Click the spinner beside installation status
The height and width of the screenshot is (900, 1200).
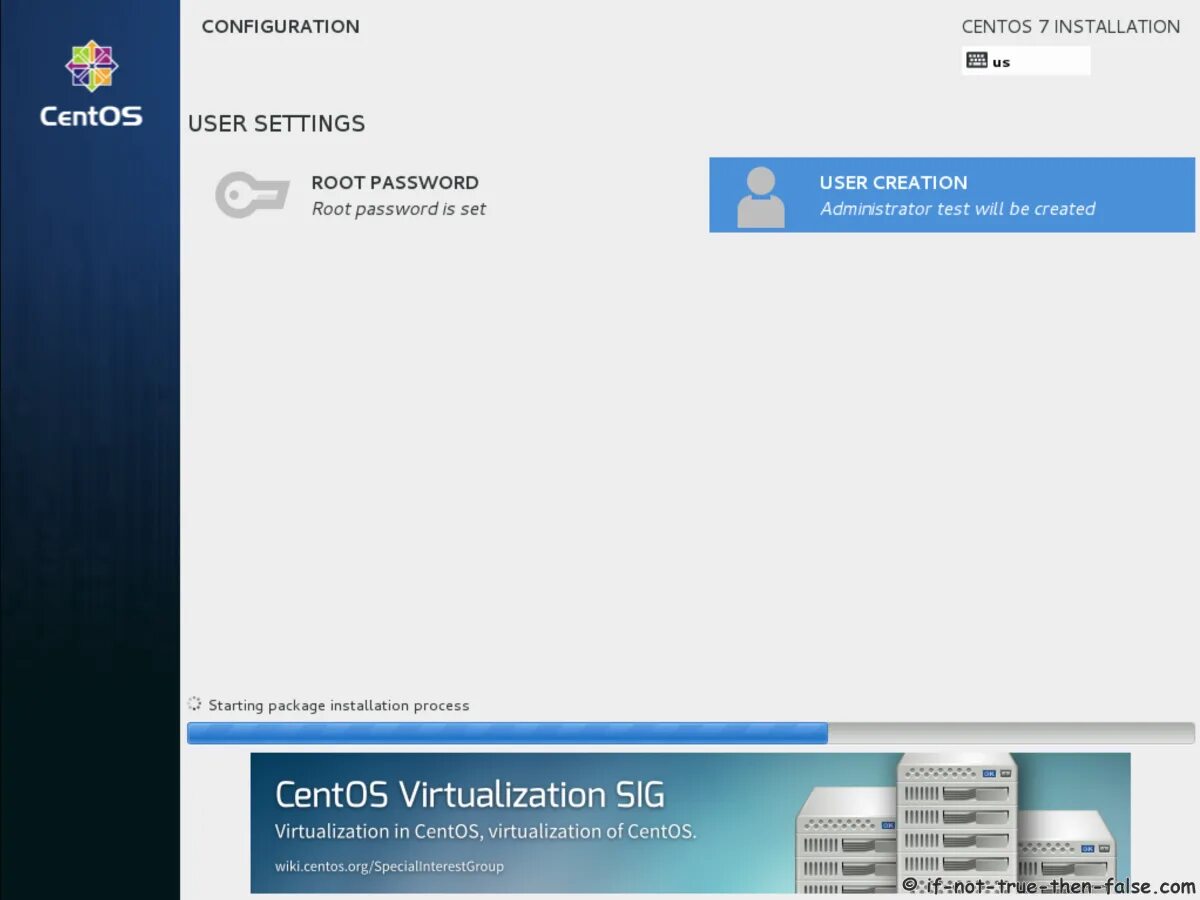pos(195,705)
